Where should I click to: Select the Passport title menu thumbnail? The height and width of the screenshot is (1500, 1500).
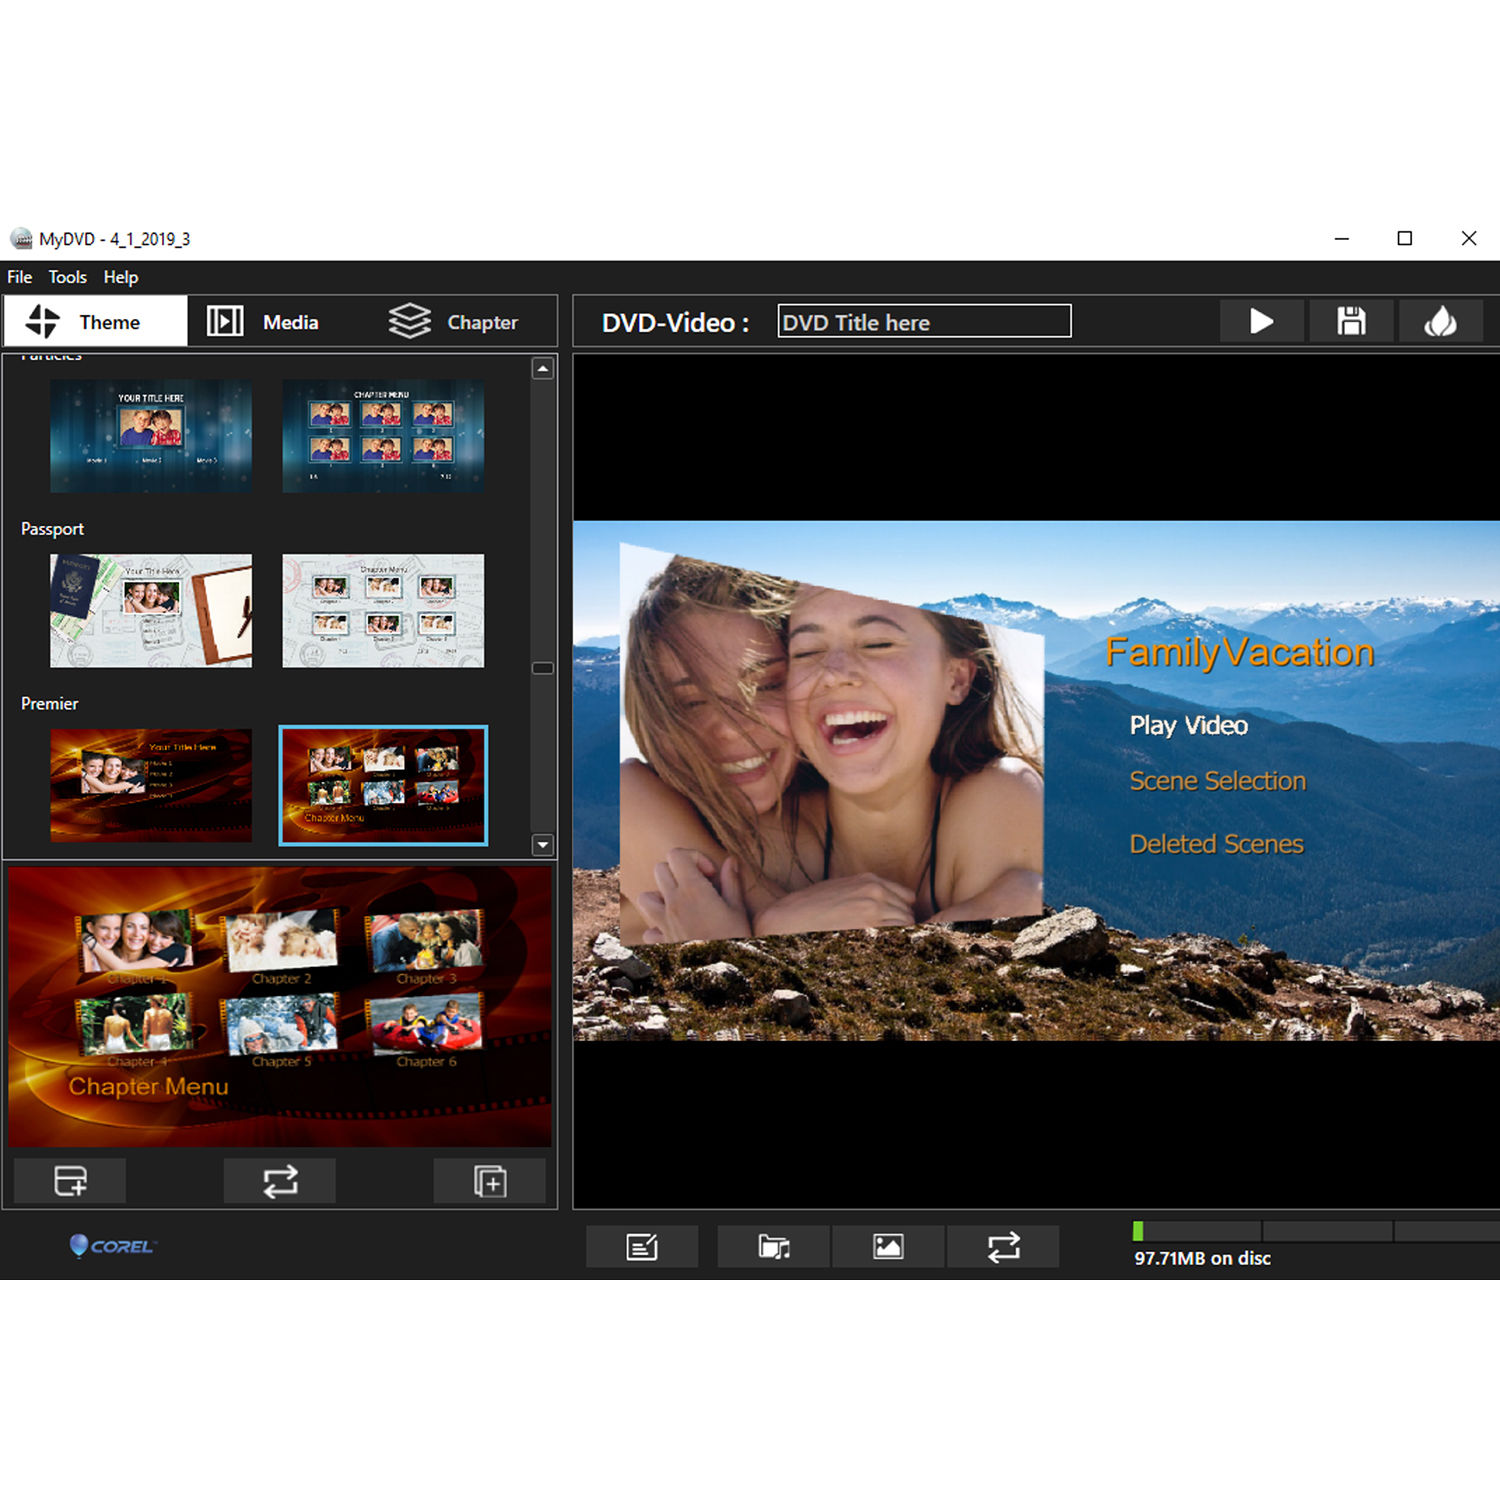click(x=151, y=611)
